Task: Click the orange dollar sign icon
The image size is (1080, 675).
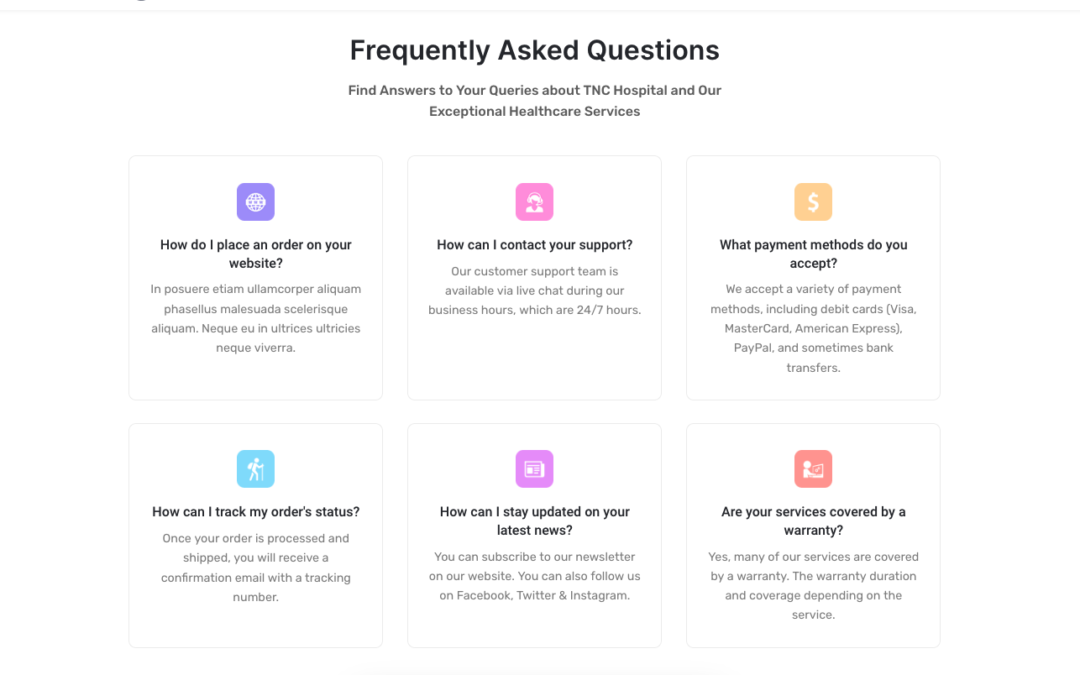Action: click(813, 202)
